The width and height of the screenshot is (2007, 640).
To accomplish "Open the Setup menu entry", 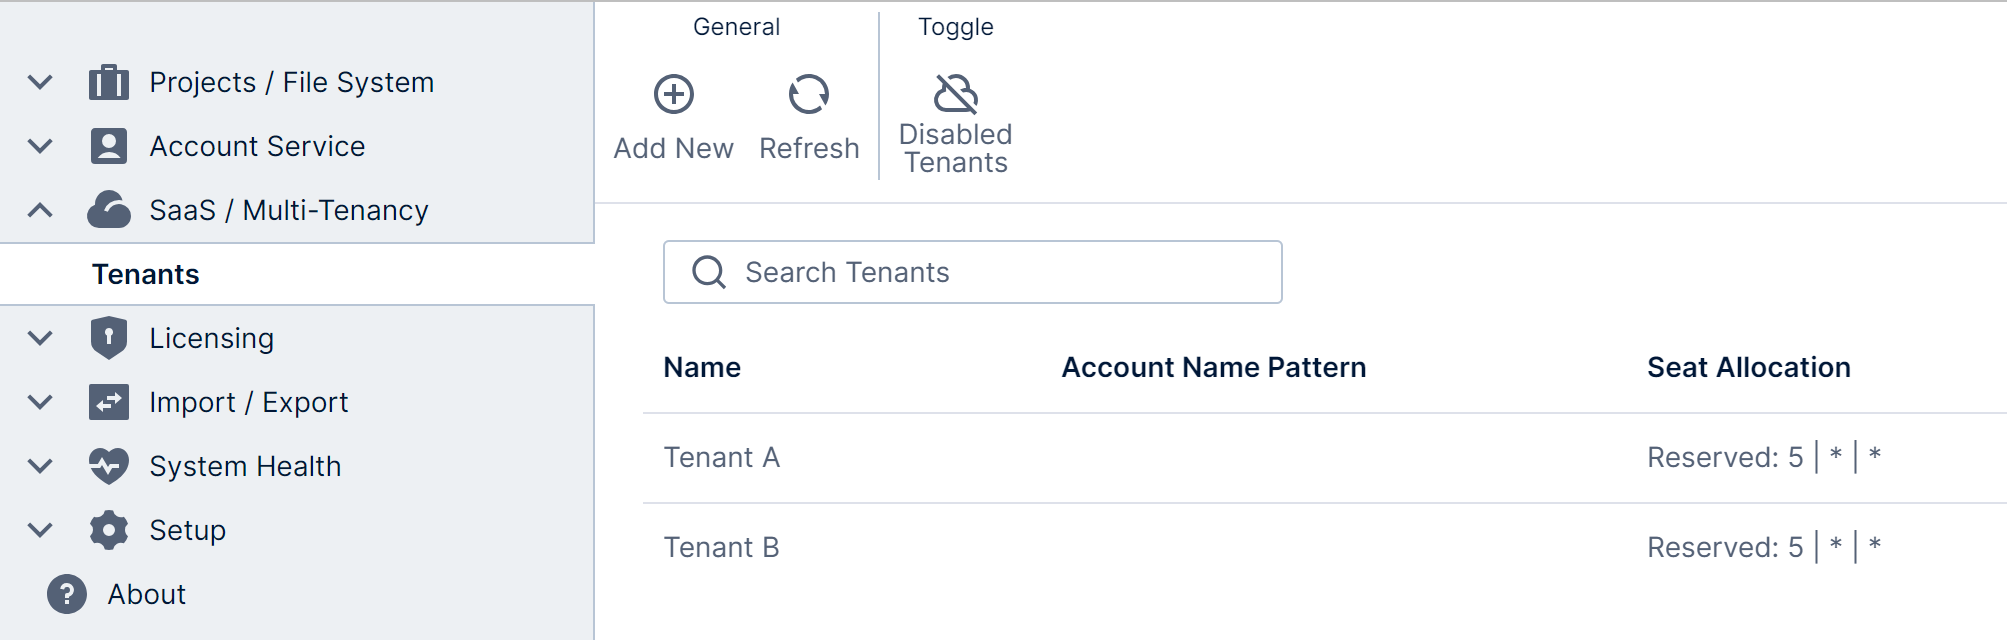I will click(187, 530).
